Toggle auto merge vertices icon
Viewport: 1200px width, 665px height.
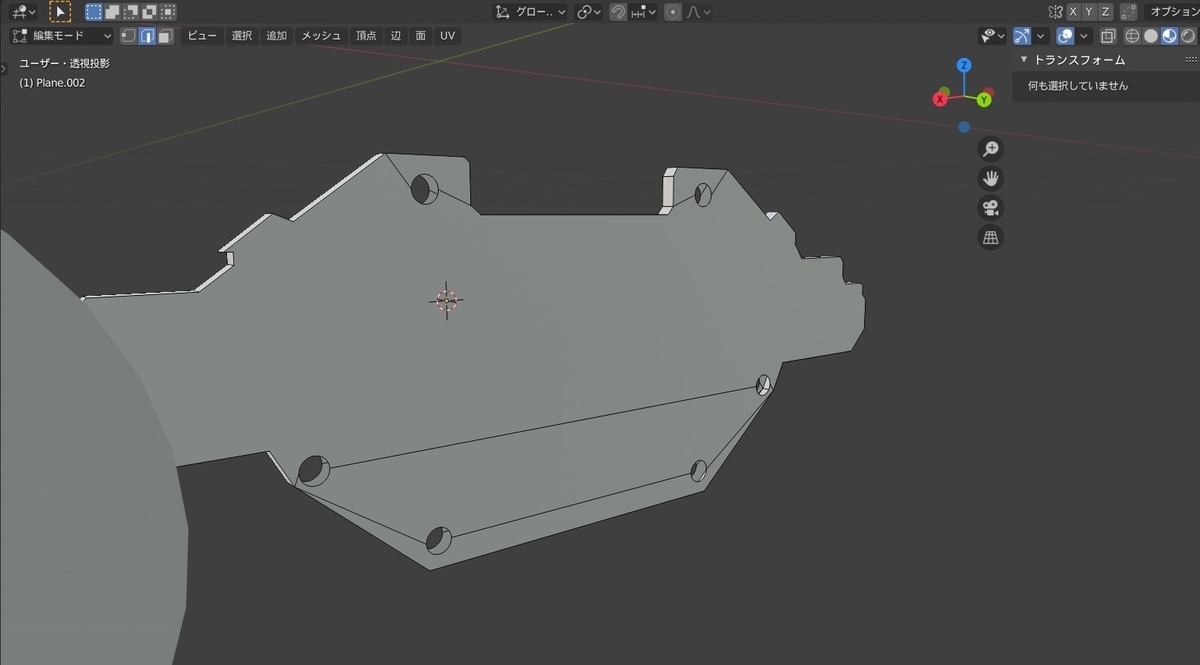(x=1129, y=12)
